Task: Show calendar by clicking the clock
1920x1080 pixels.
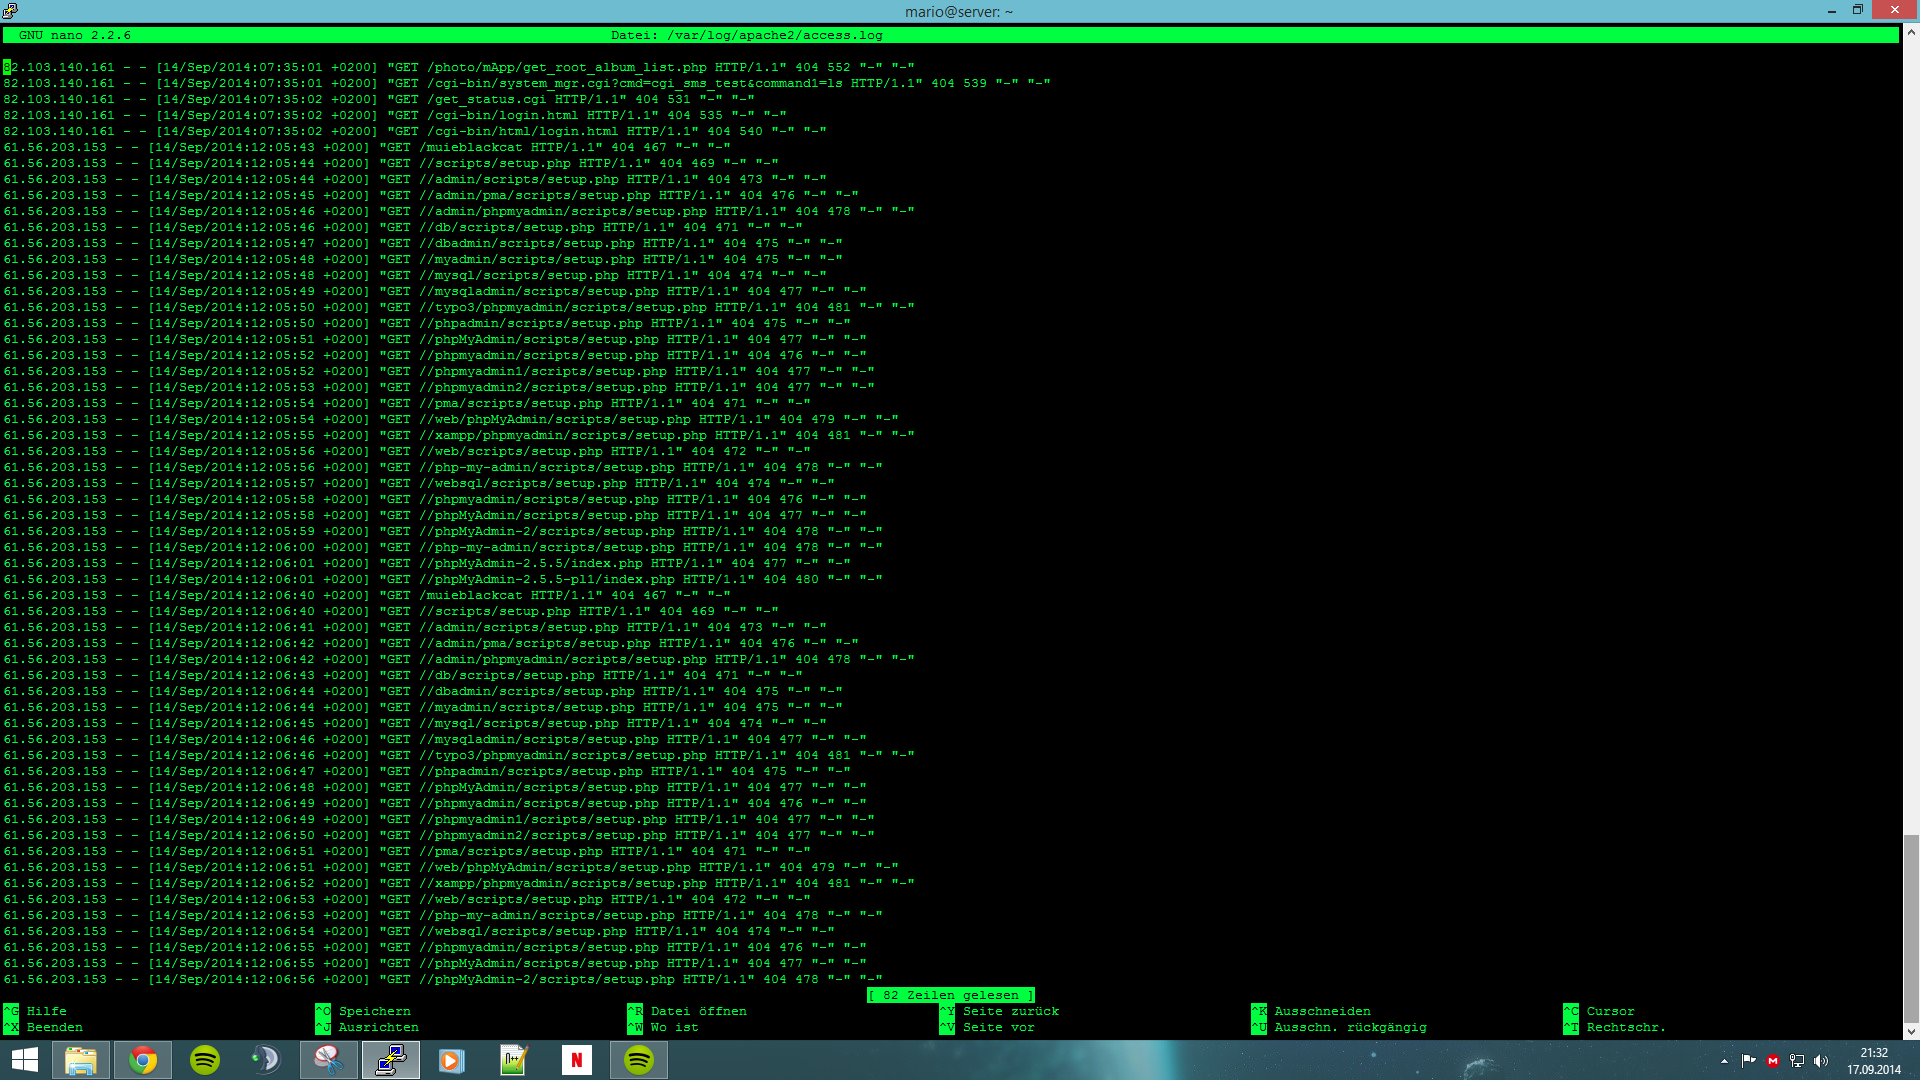Action: pyautogui.click(x=1874, y=1061)
